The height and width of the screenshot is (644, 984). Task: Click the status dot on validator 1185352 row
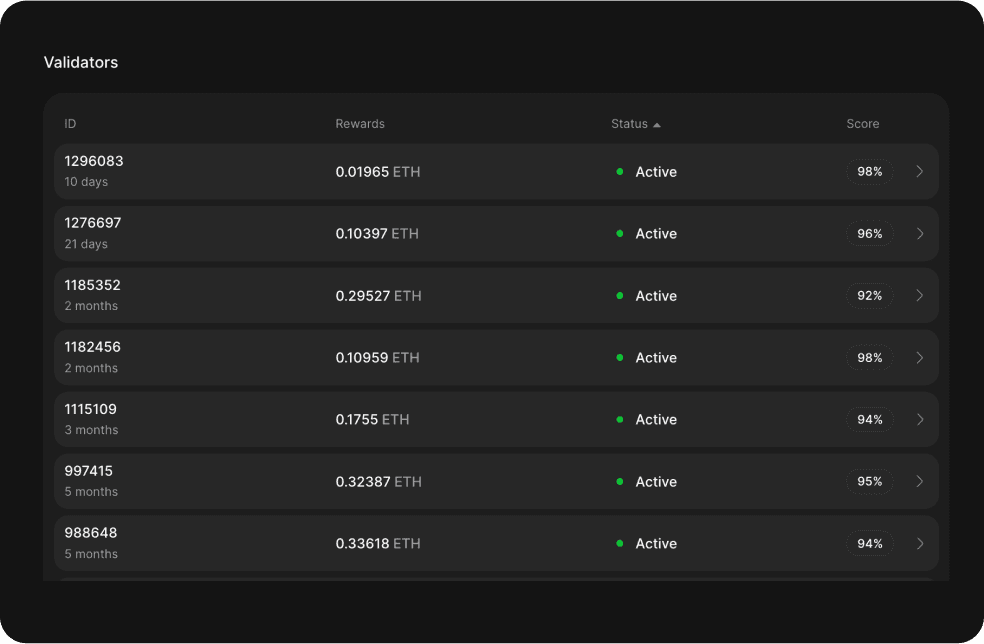[621, 295]
